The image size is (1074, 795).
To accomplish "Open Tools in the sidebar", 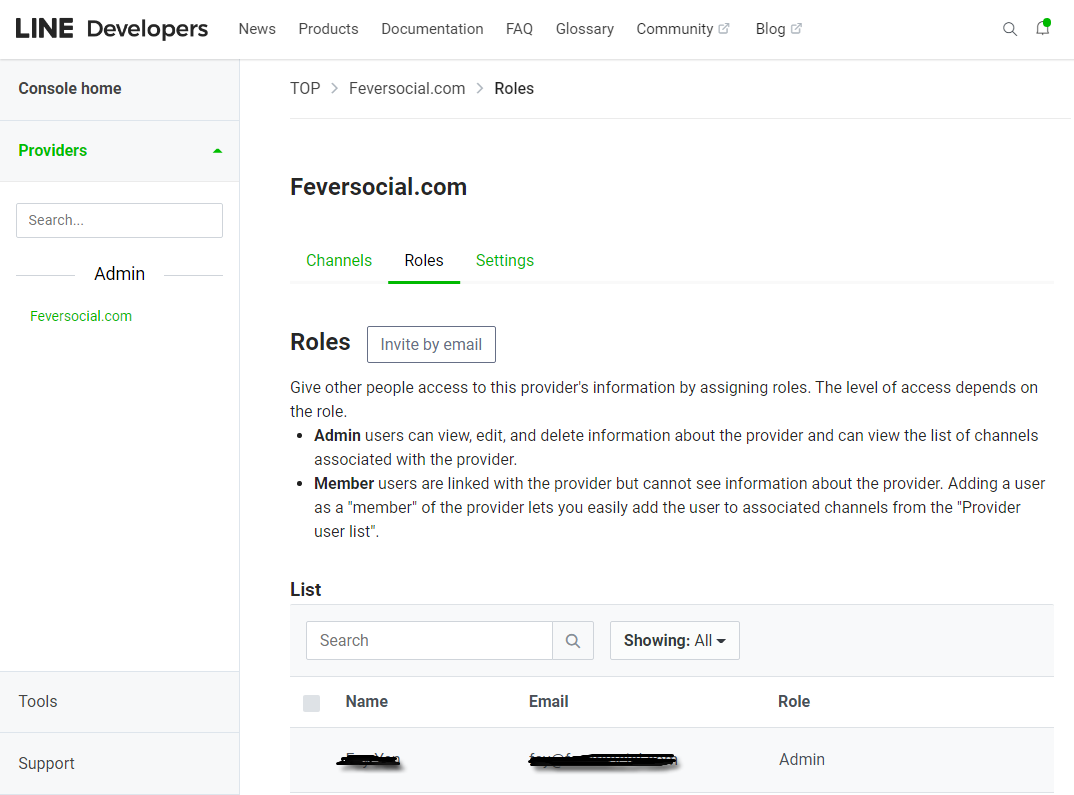I will pos(38,702).
